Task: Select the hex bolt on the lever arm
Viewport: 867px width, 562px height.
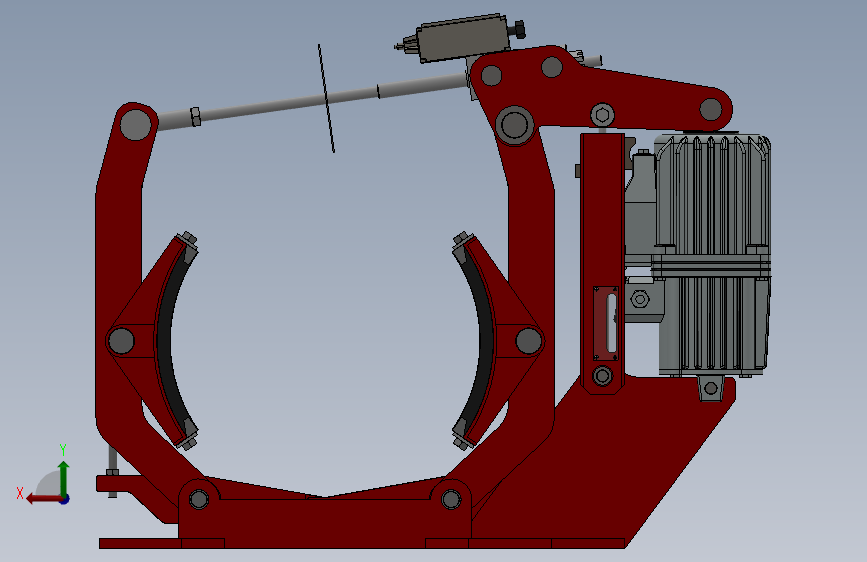Action: pos(602,115)
